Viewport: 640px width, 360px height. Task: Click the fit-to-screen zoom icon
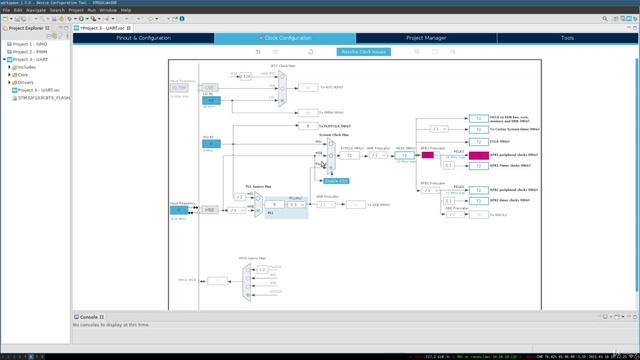tap(435, 52)
